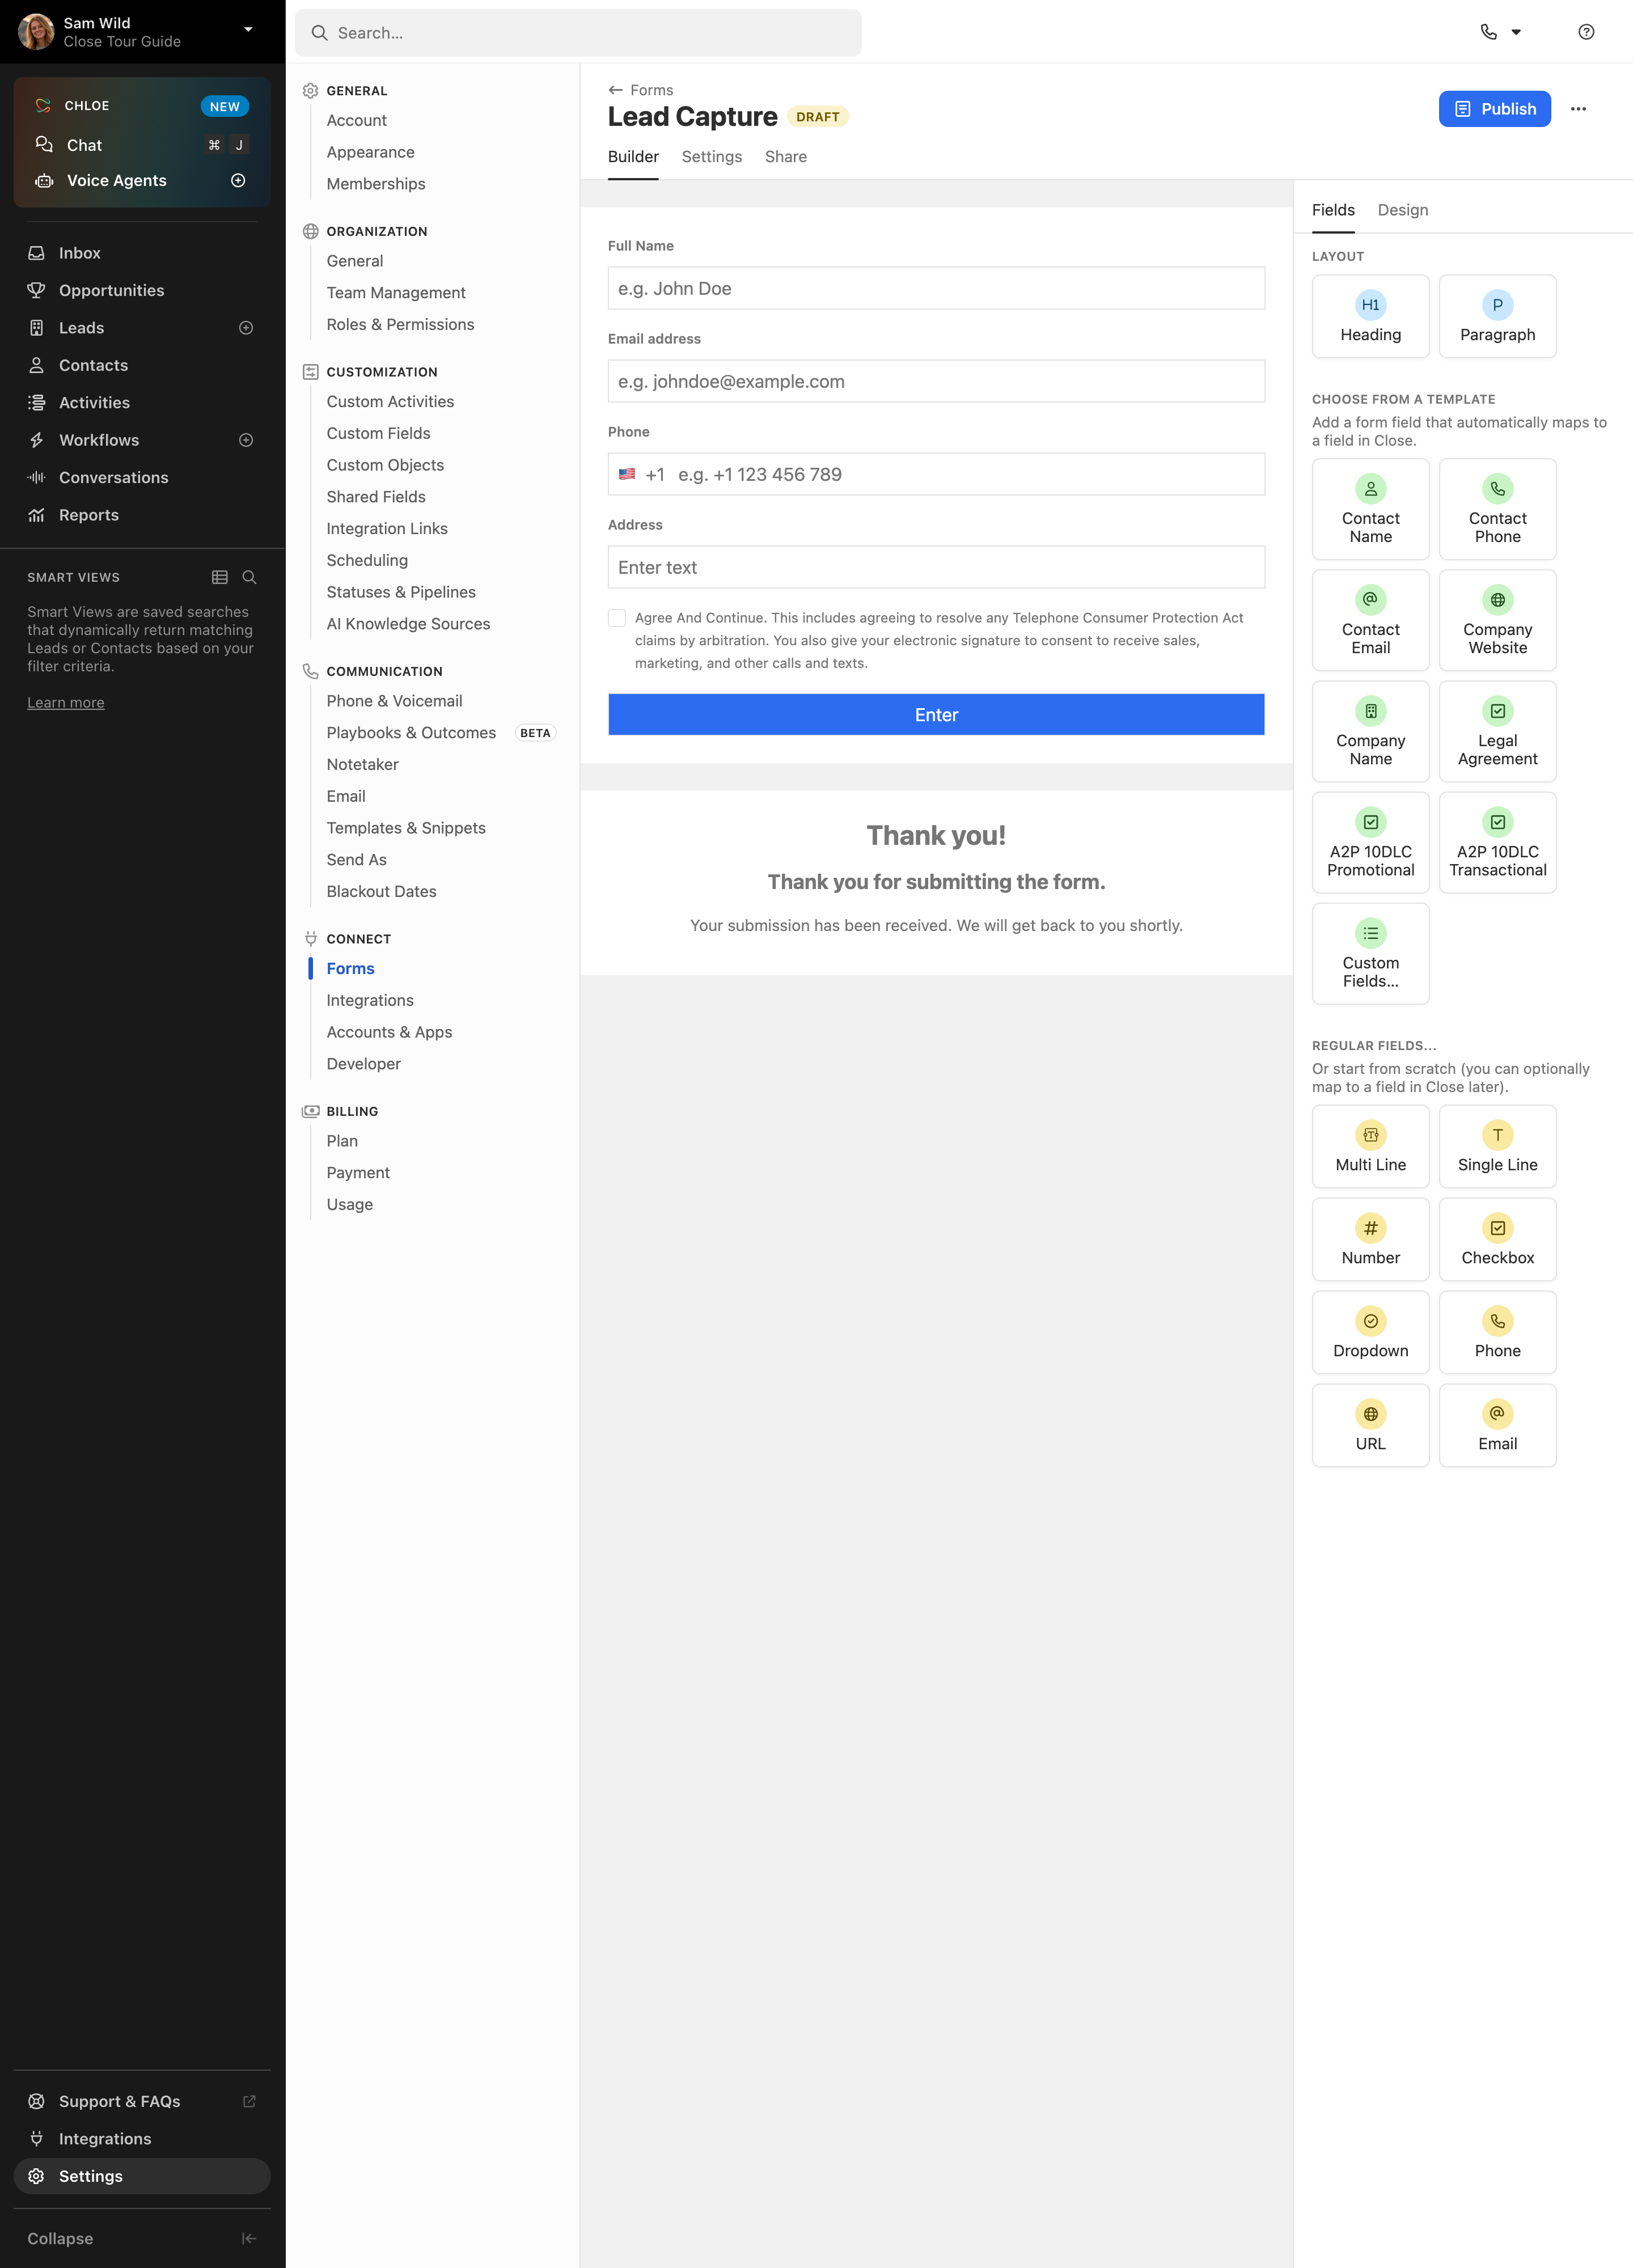Open Custom Fields template option
The height and width of the screenshot is (2268, 1633).
1370,953
